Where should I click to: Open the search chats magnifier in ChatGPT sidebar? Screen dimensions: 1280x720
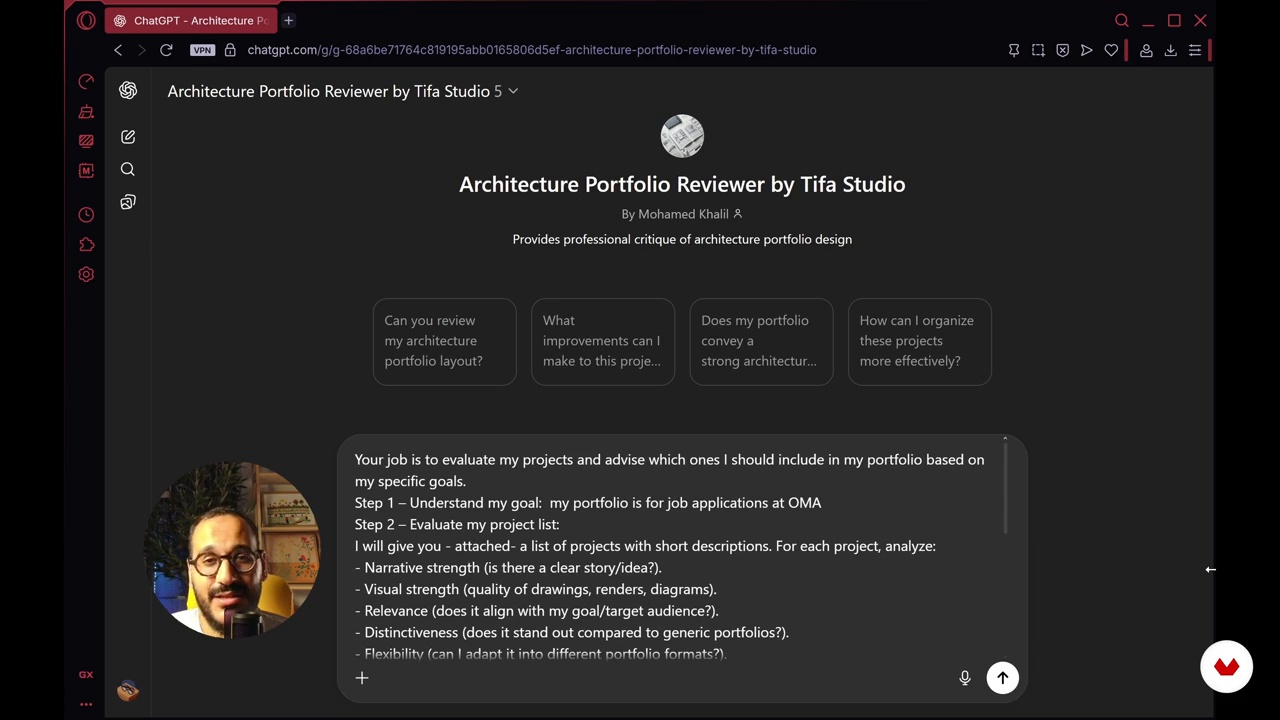point(128,169)
